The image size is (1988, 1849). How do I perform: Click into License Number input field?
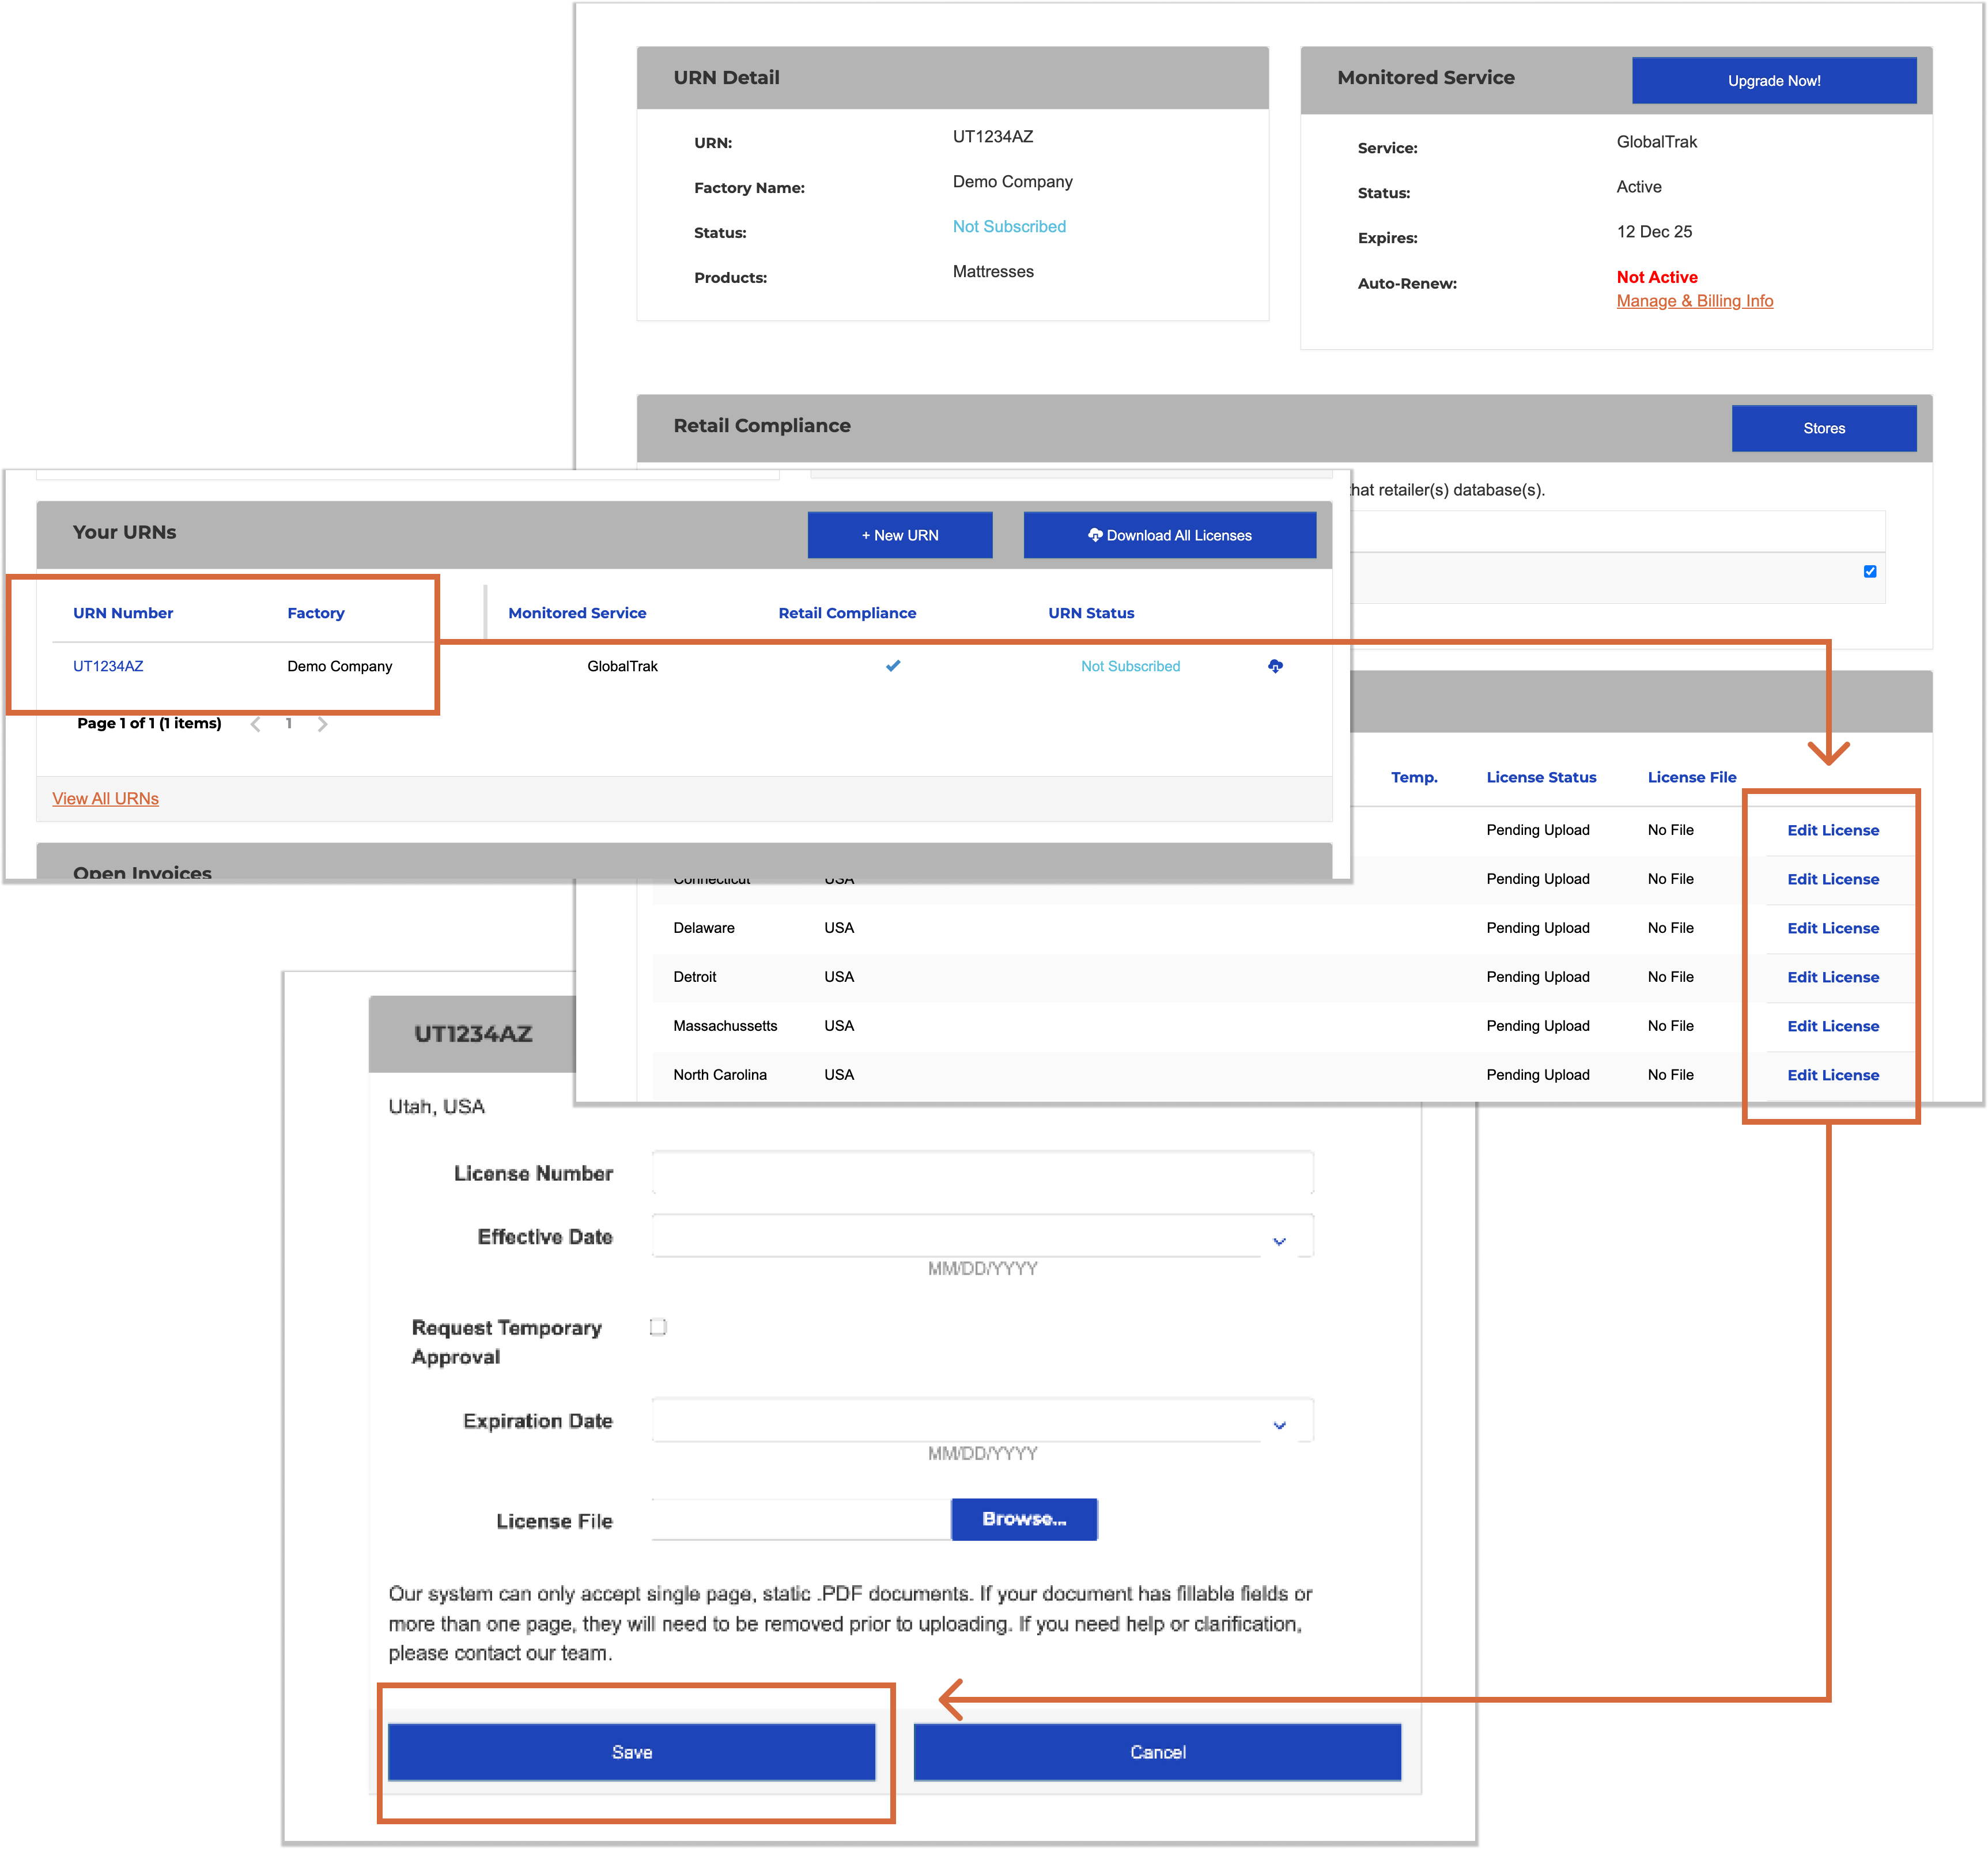[x=982, y=1173]
